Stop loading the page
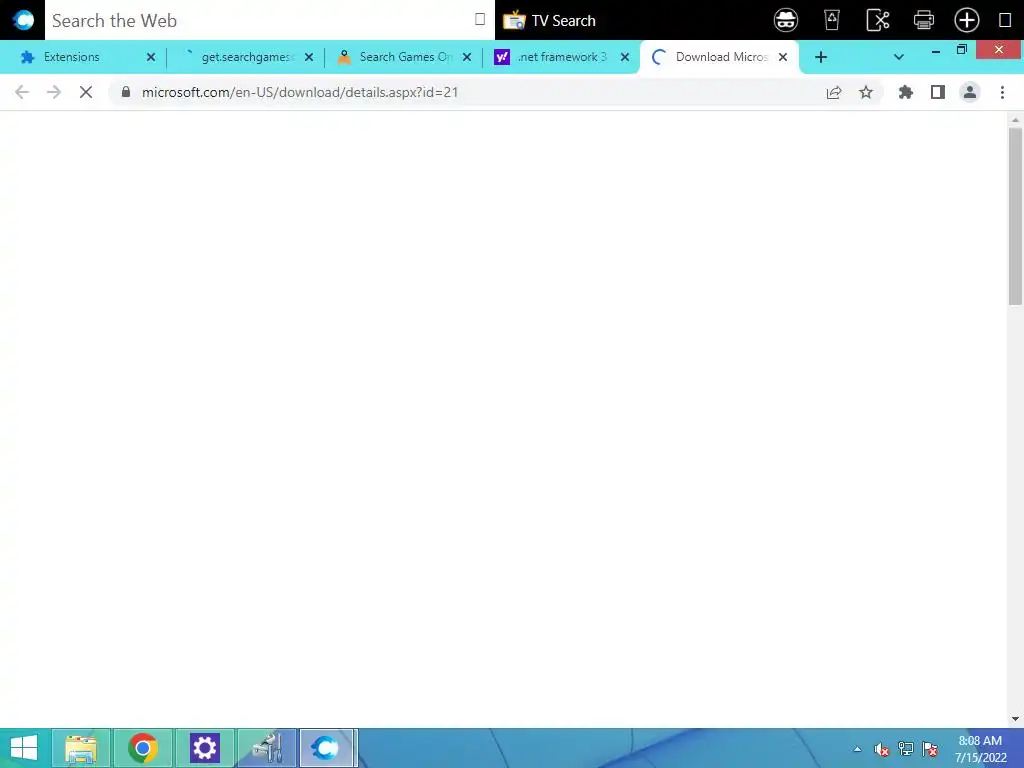 click(x=86, y=92)
